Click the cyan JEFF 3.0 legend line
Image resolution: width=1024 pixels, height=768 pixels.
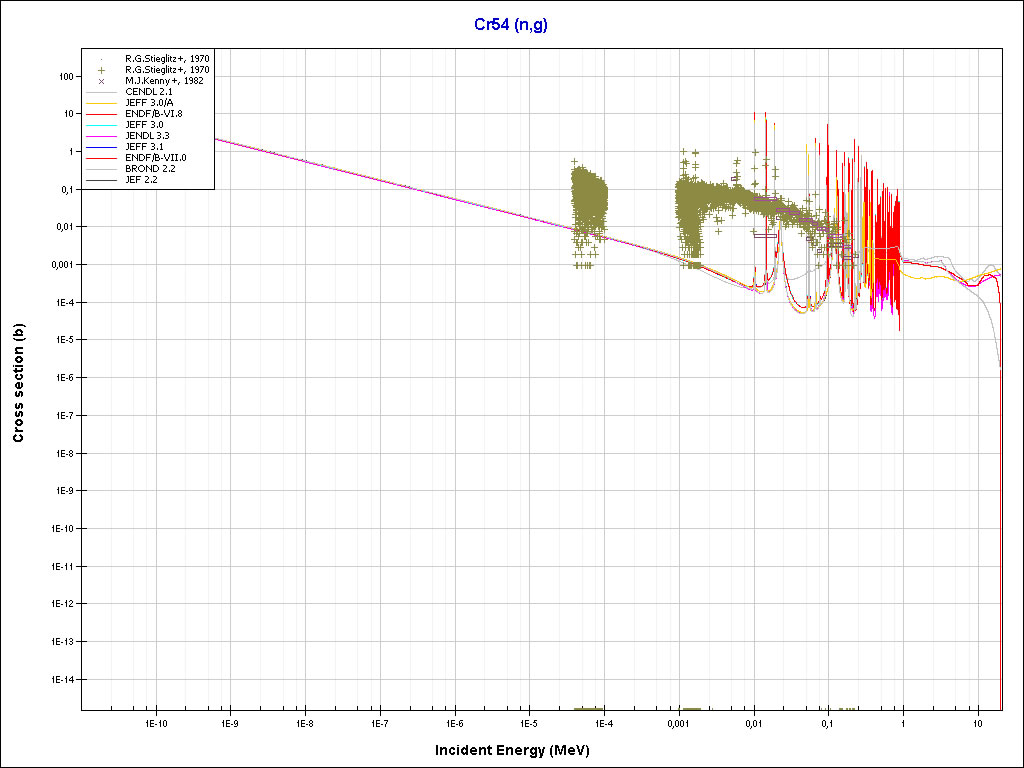pos(102,124)
